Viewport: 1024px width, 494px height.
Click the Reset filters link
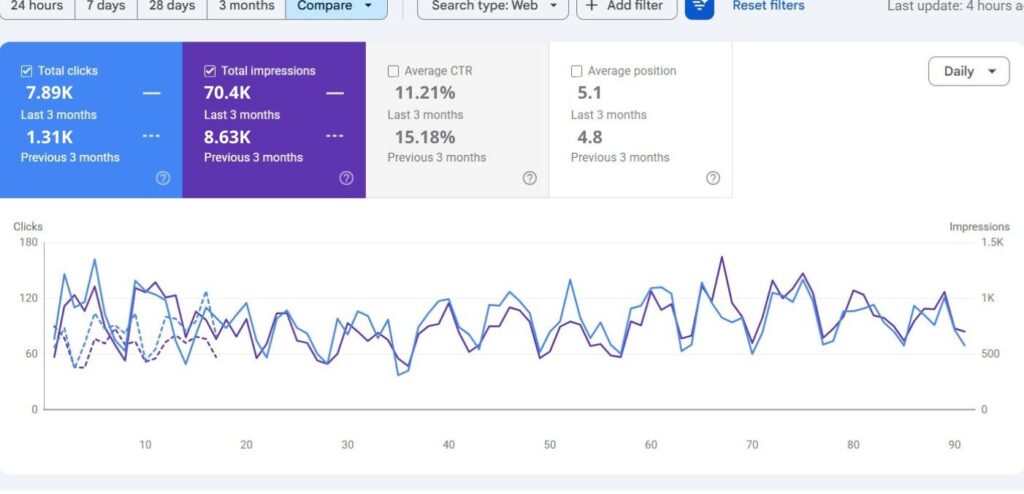point(768,6)
